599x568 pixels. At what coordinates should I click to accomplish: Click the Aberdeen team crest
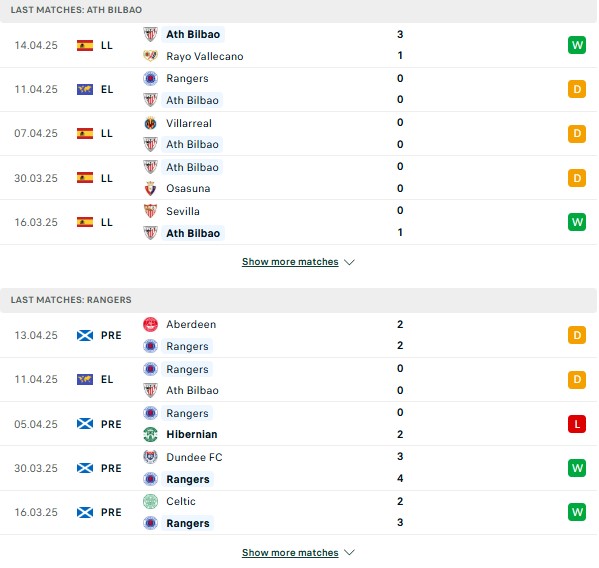pos(150,324)
